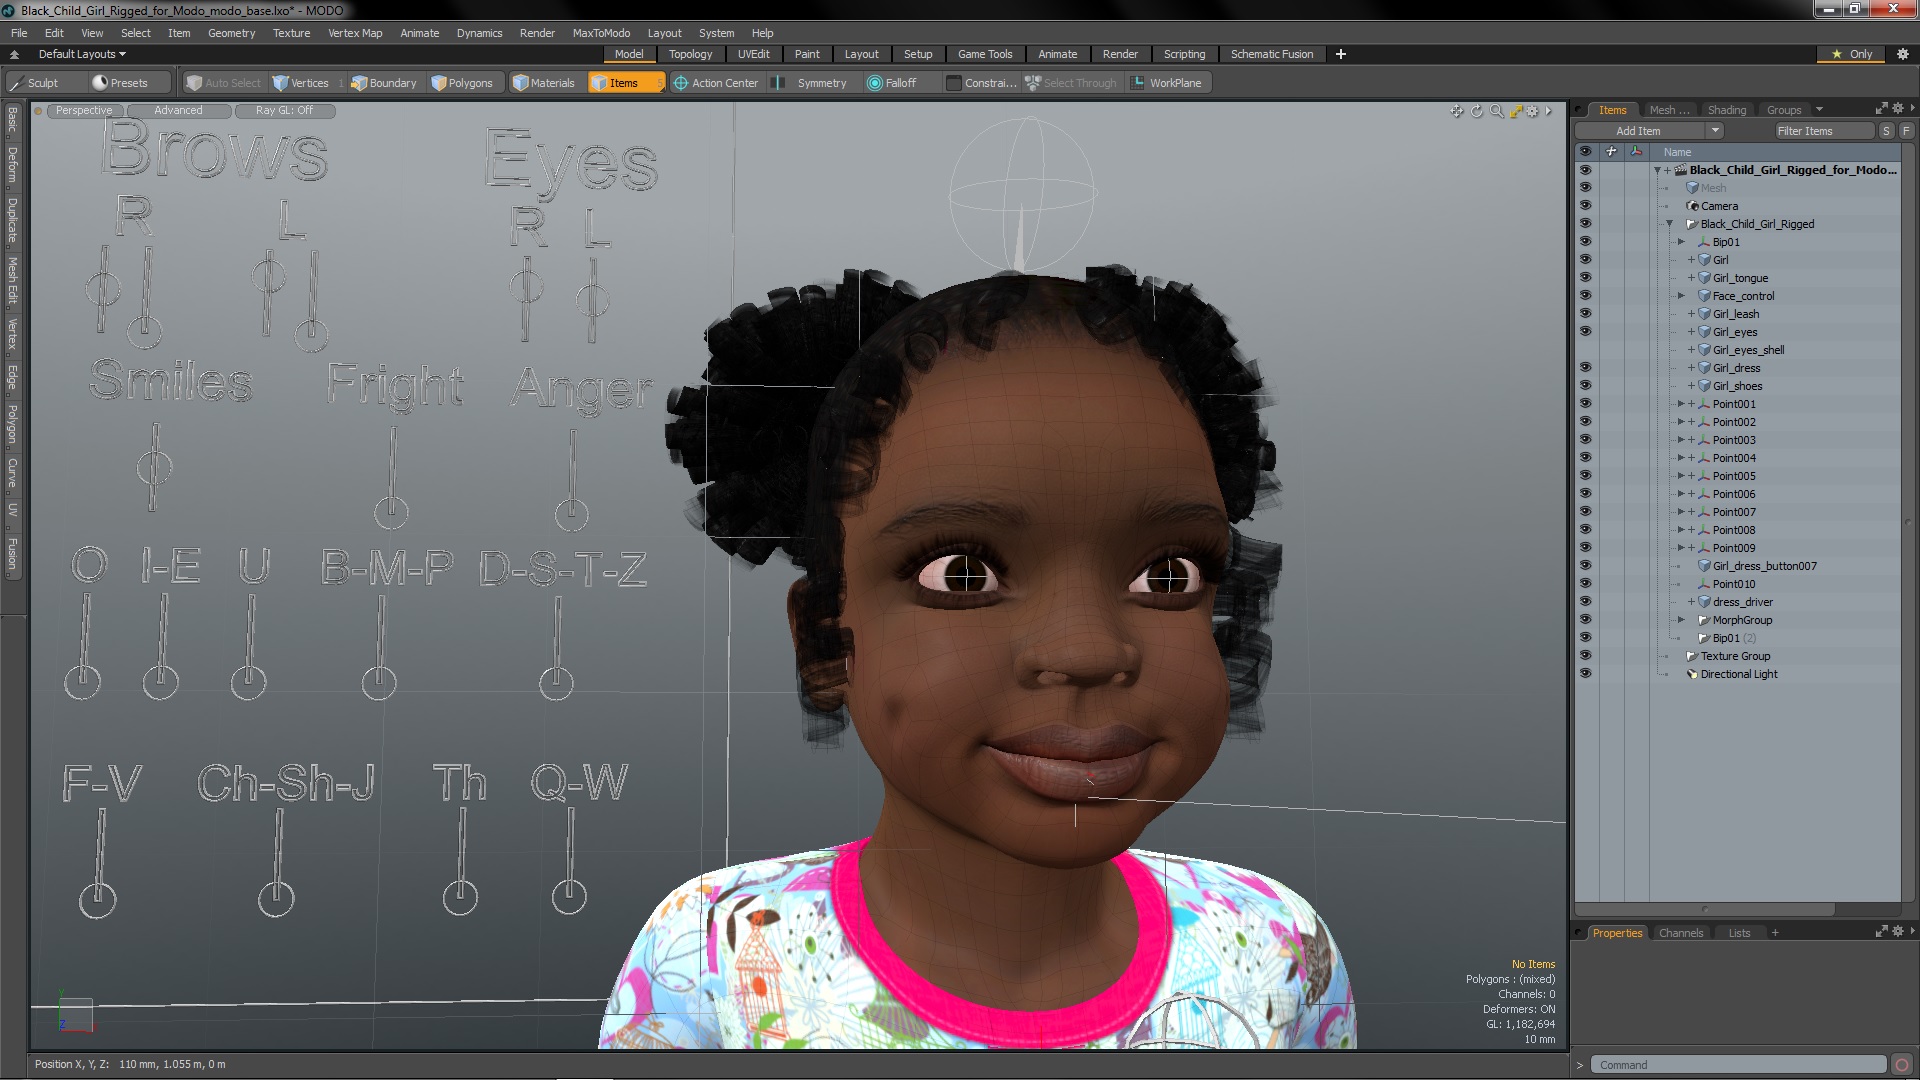Click the viewport move/pan icon
The height and width of the screenshot is (1080, 1920).
(x=1457, y=111)
